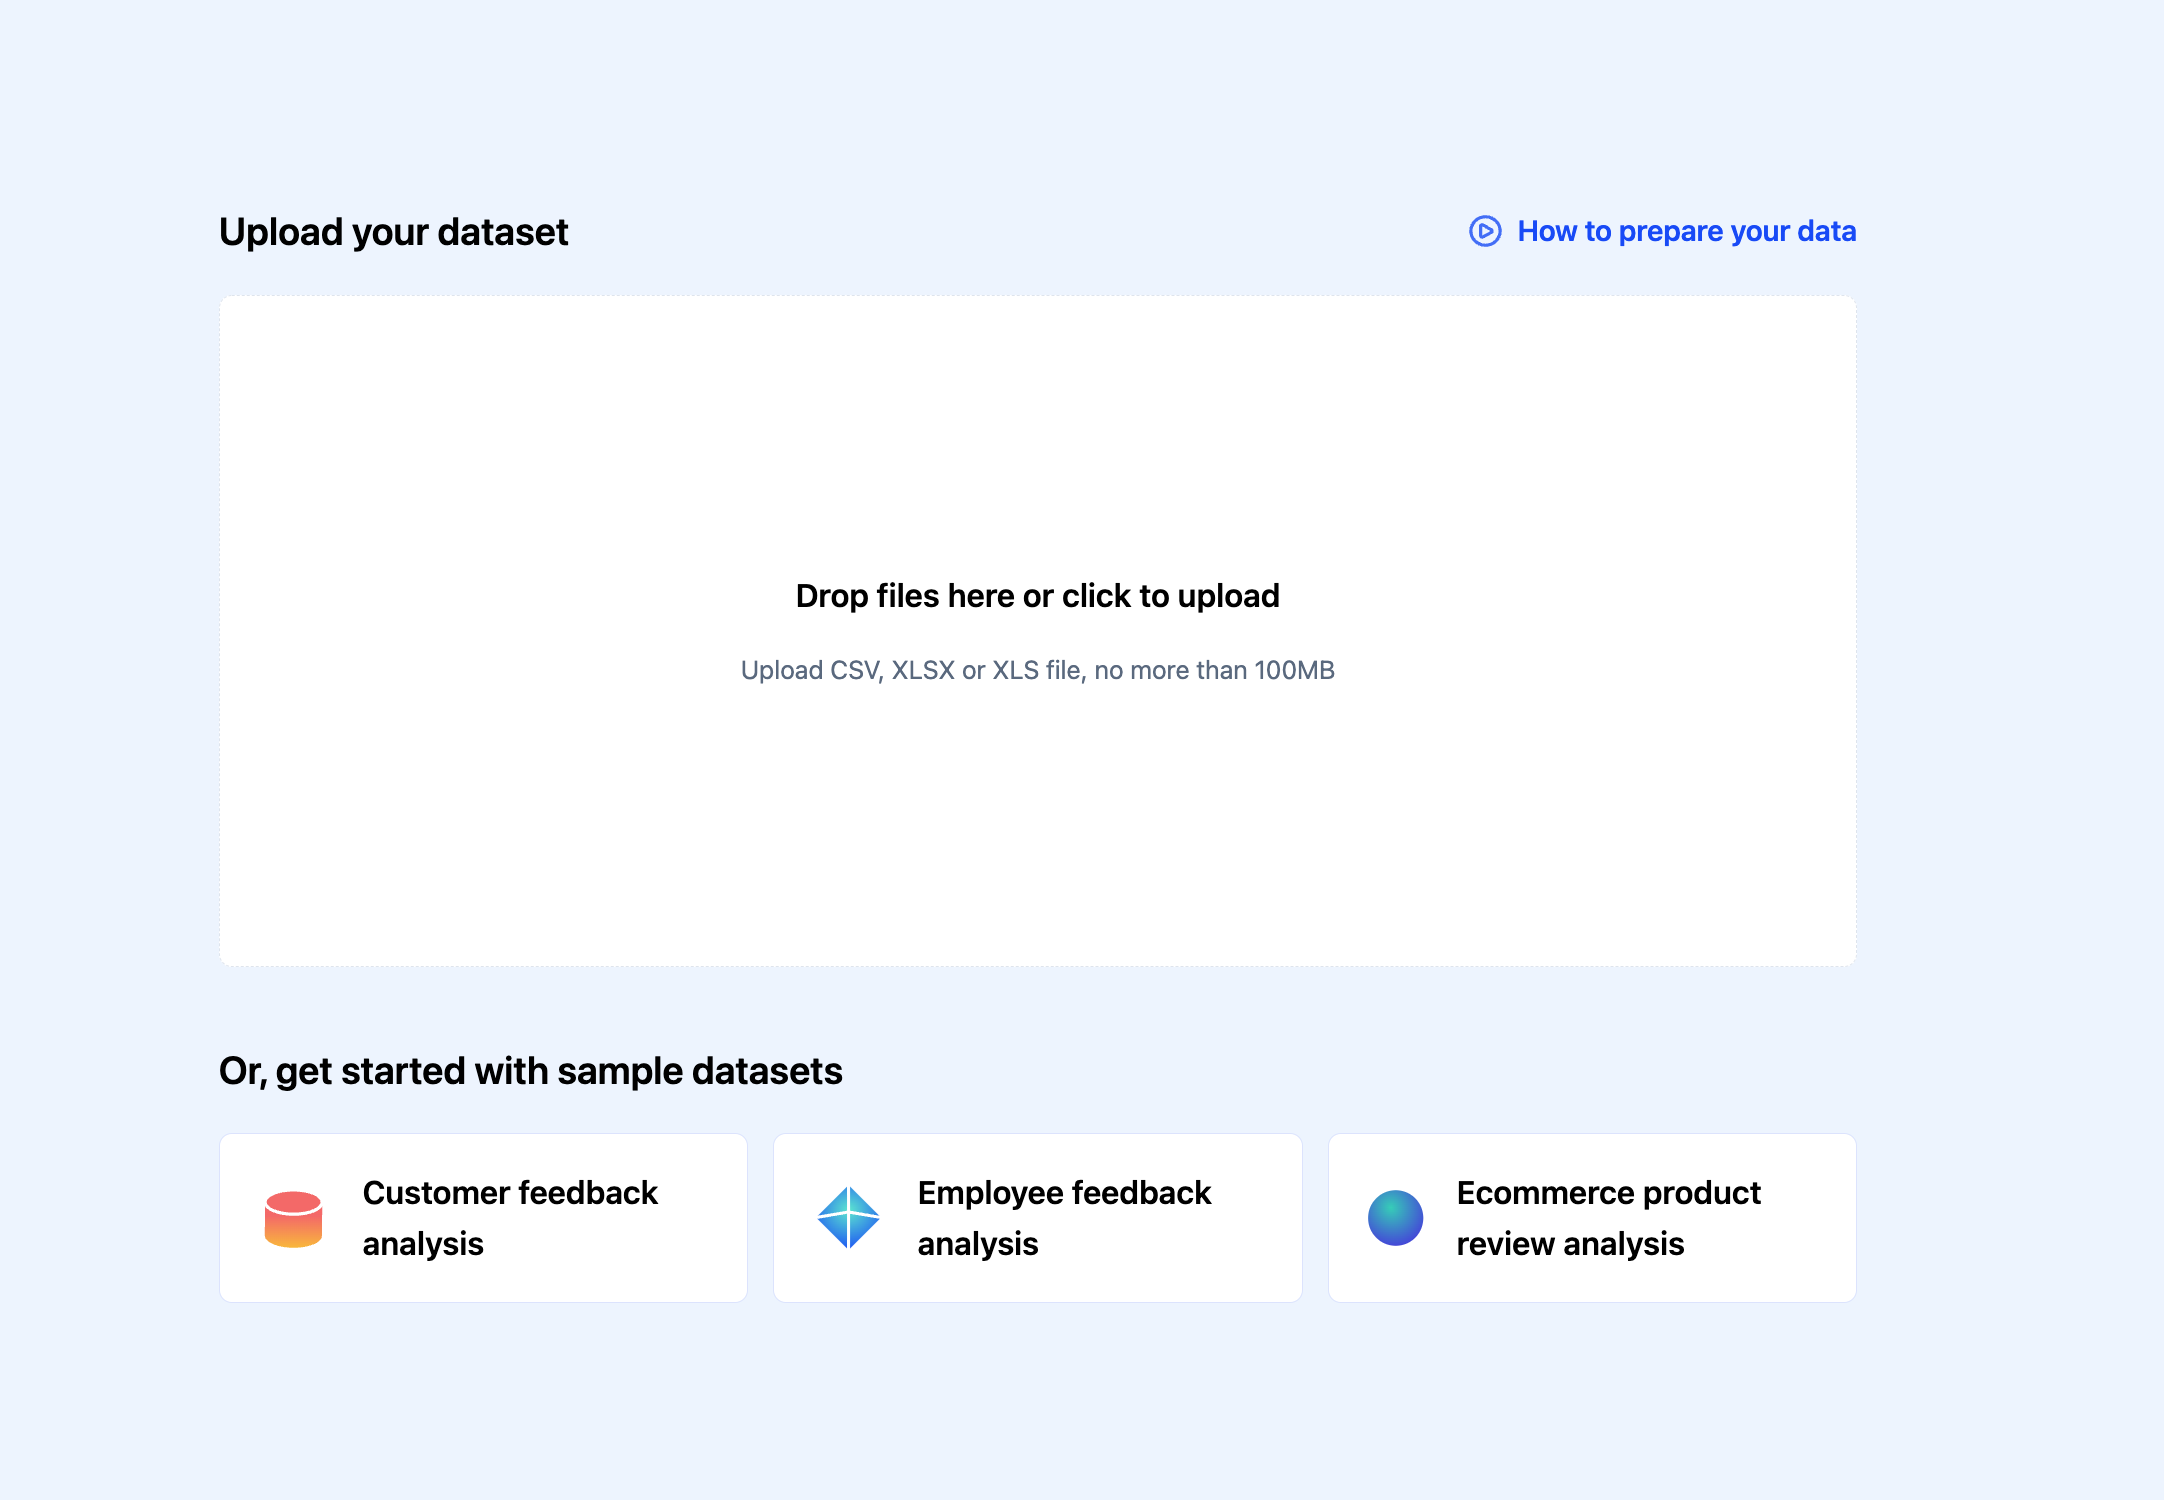Click the Upload your dataset heading
Image resolution: width=2164 pixels, height=1500 pixels.
coord(393,232)
